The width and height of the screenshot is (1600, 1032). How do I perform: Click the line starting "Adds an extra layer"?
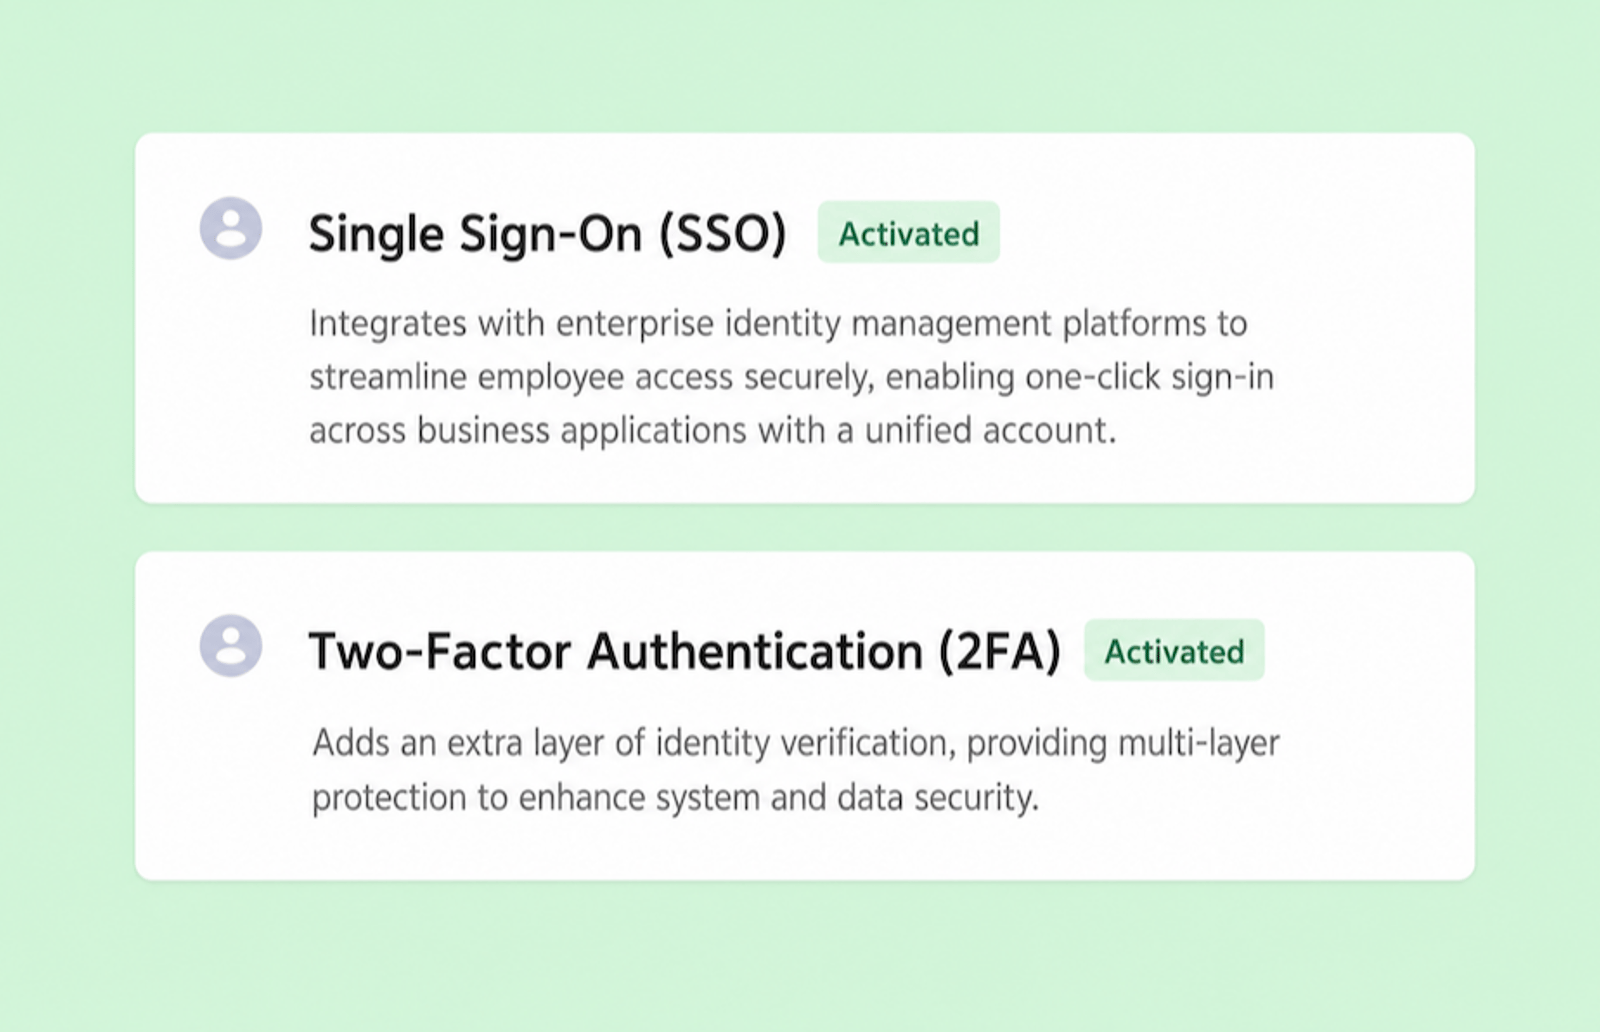[x=796, y=743]
